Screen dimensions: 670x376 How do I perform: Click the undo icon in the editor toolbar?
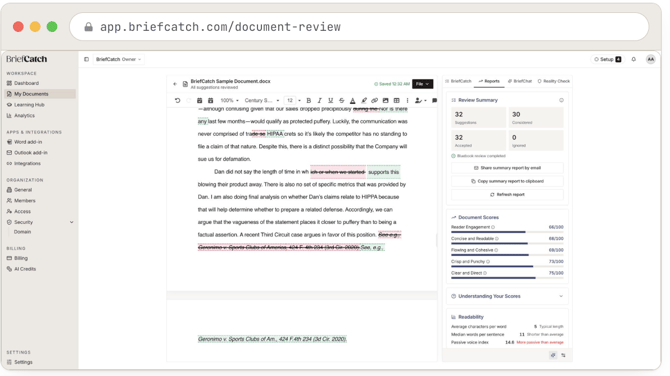[177, 100]
